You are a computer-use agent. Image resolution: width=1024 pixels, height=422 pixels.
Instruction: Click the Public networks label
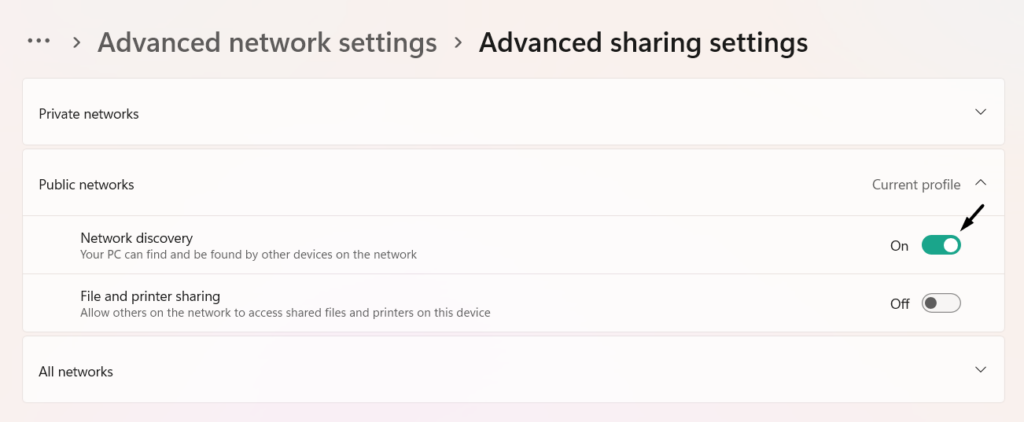click(x=86, y=185)
